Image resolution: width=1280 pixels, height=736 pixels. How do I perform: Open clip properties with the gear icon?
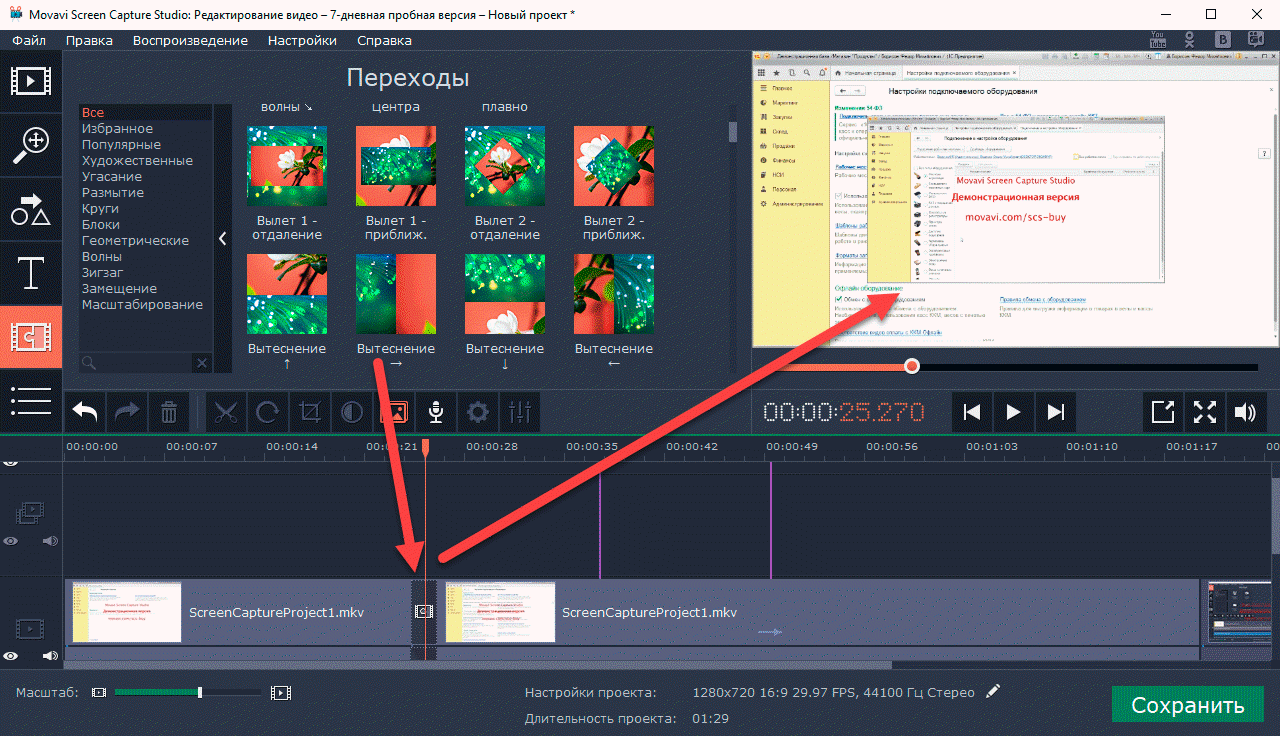coord(479,411)
